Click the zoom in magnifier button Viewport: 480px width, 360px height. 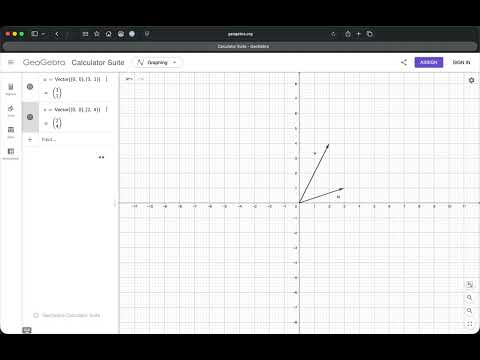click(469, 297)
